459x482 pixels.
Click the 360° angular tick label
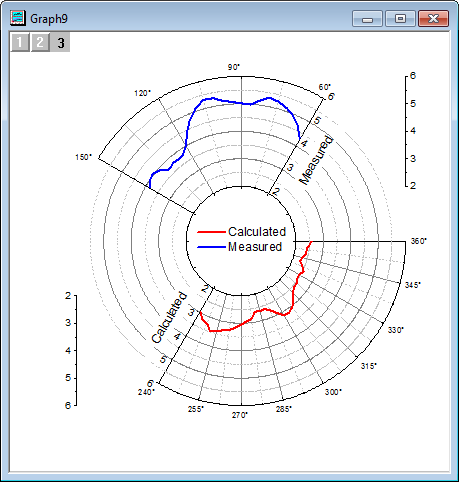418,241
